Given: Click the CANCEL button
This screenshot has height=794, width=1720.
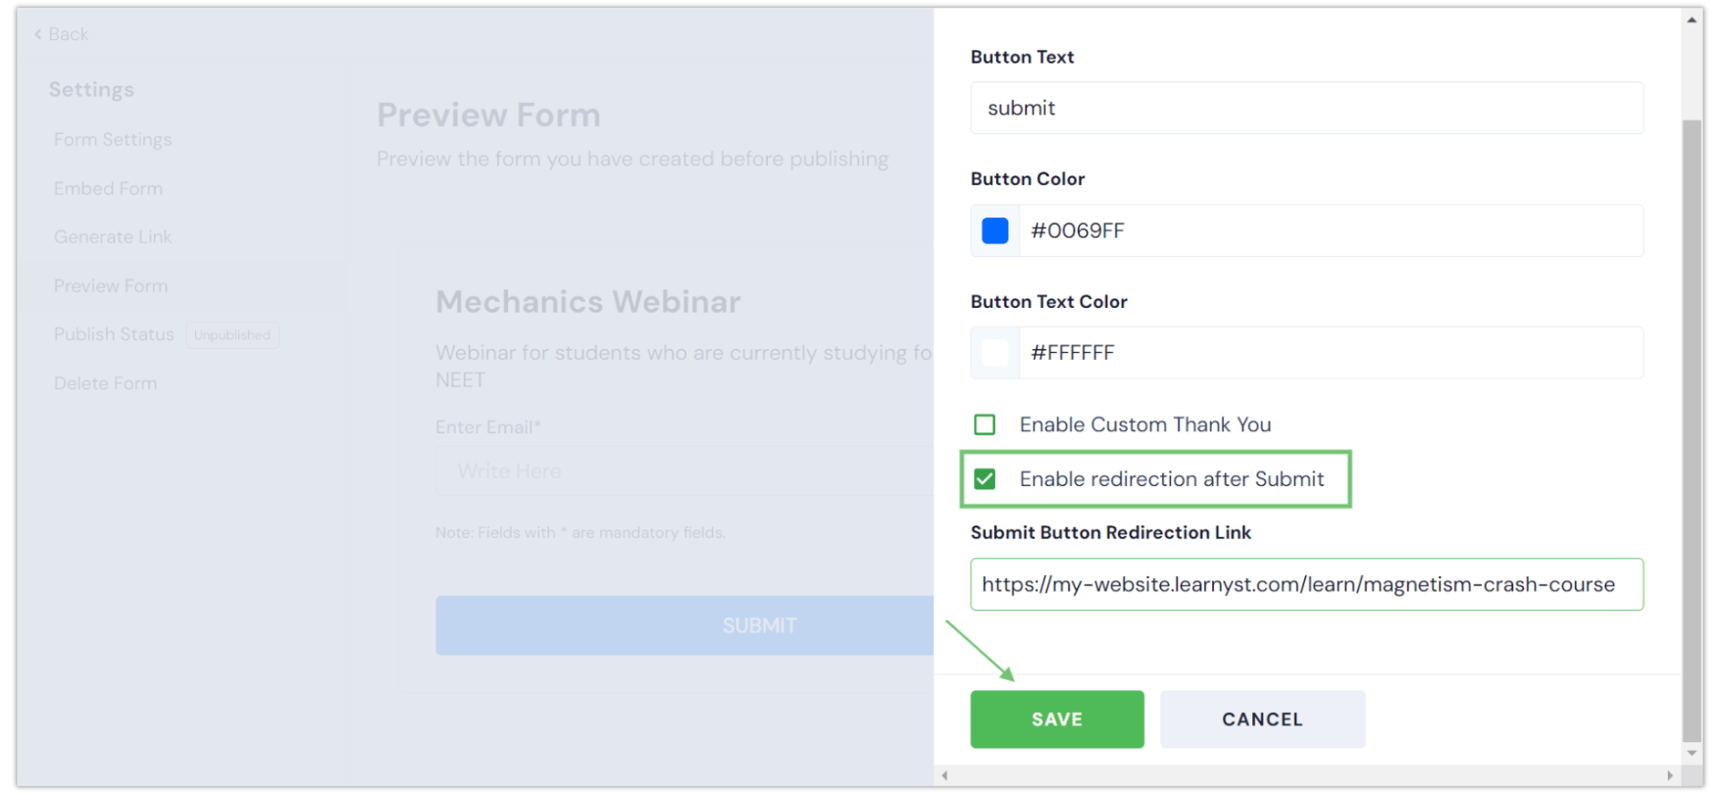Looking at the screenshot, I should point(1262,719).
